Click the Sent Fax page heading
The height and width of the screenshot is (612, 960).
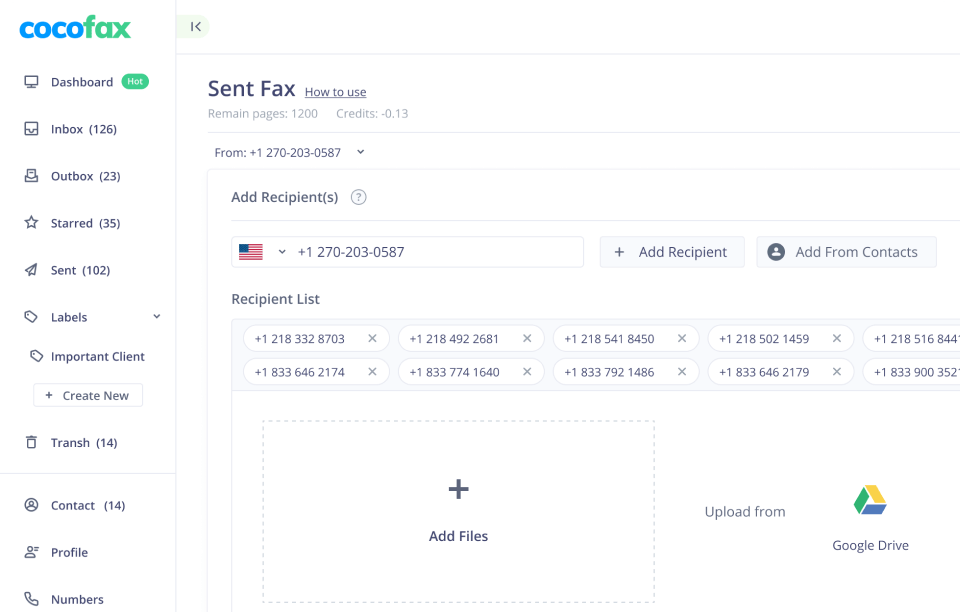[252, 89]
